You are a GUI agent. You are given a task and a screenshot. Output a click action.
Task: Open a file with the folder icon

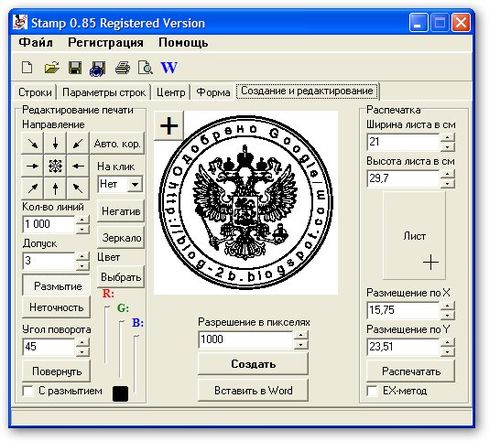[52, 68]
